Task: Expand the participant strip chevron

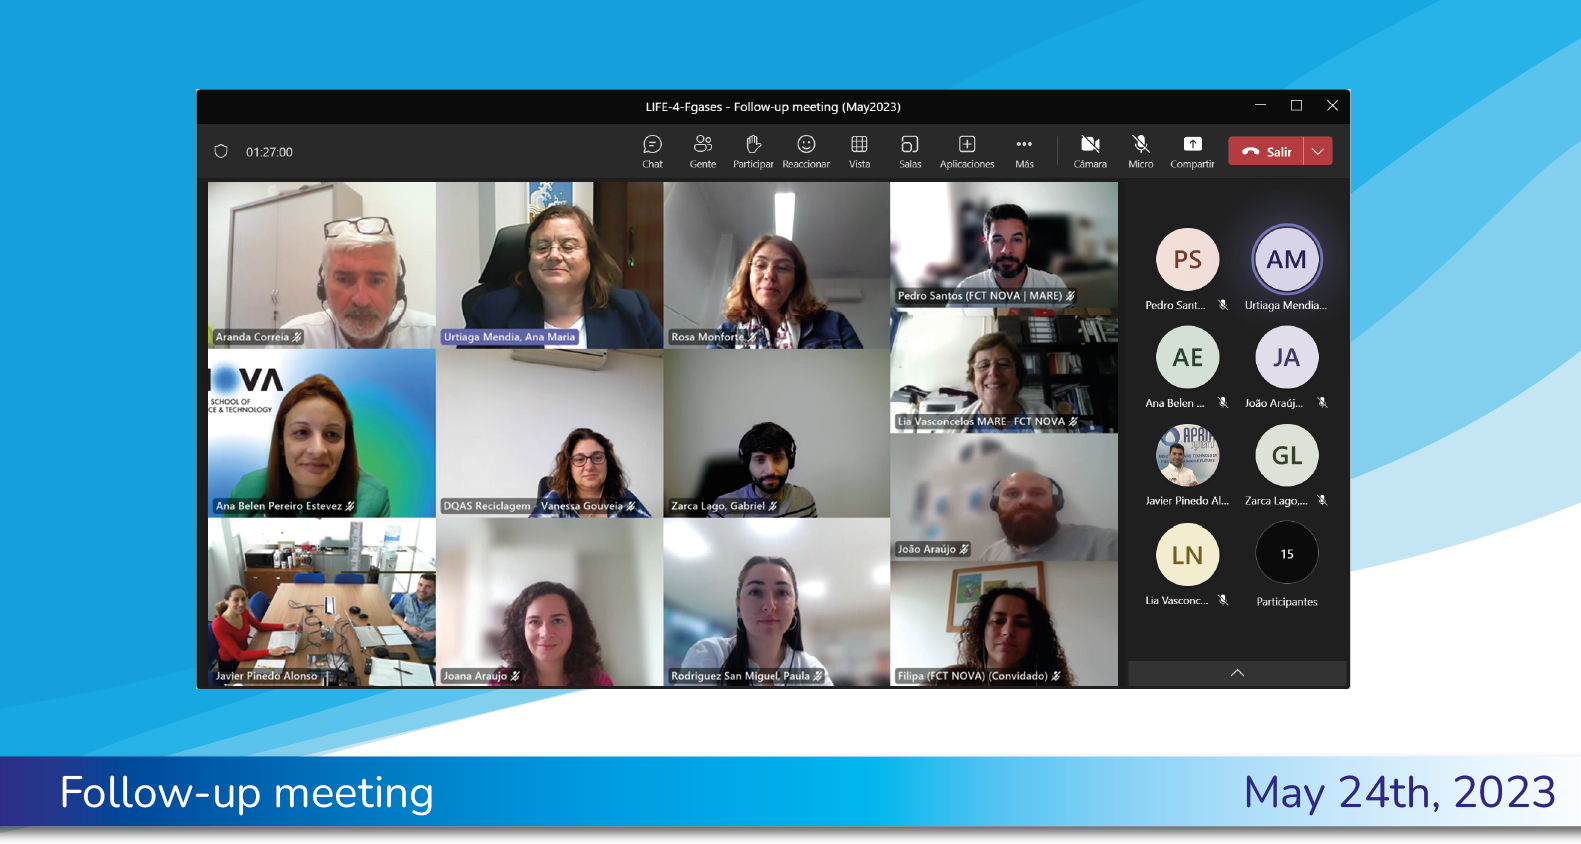Action: click(x=1237, y=673)
